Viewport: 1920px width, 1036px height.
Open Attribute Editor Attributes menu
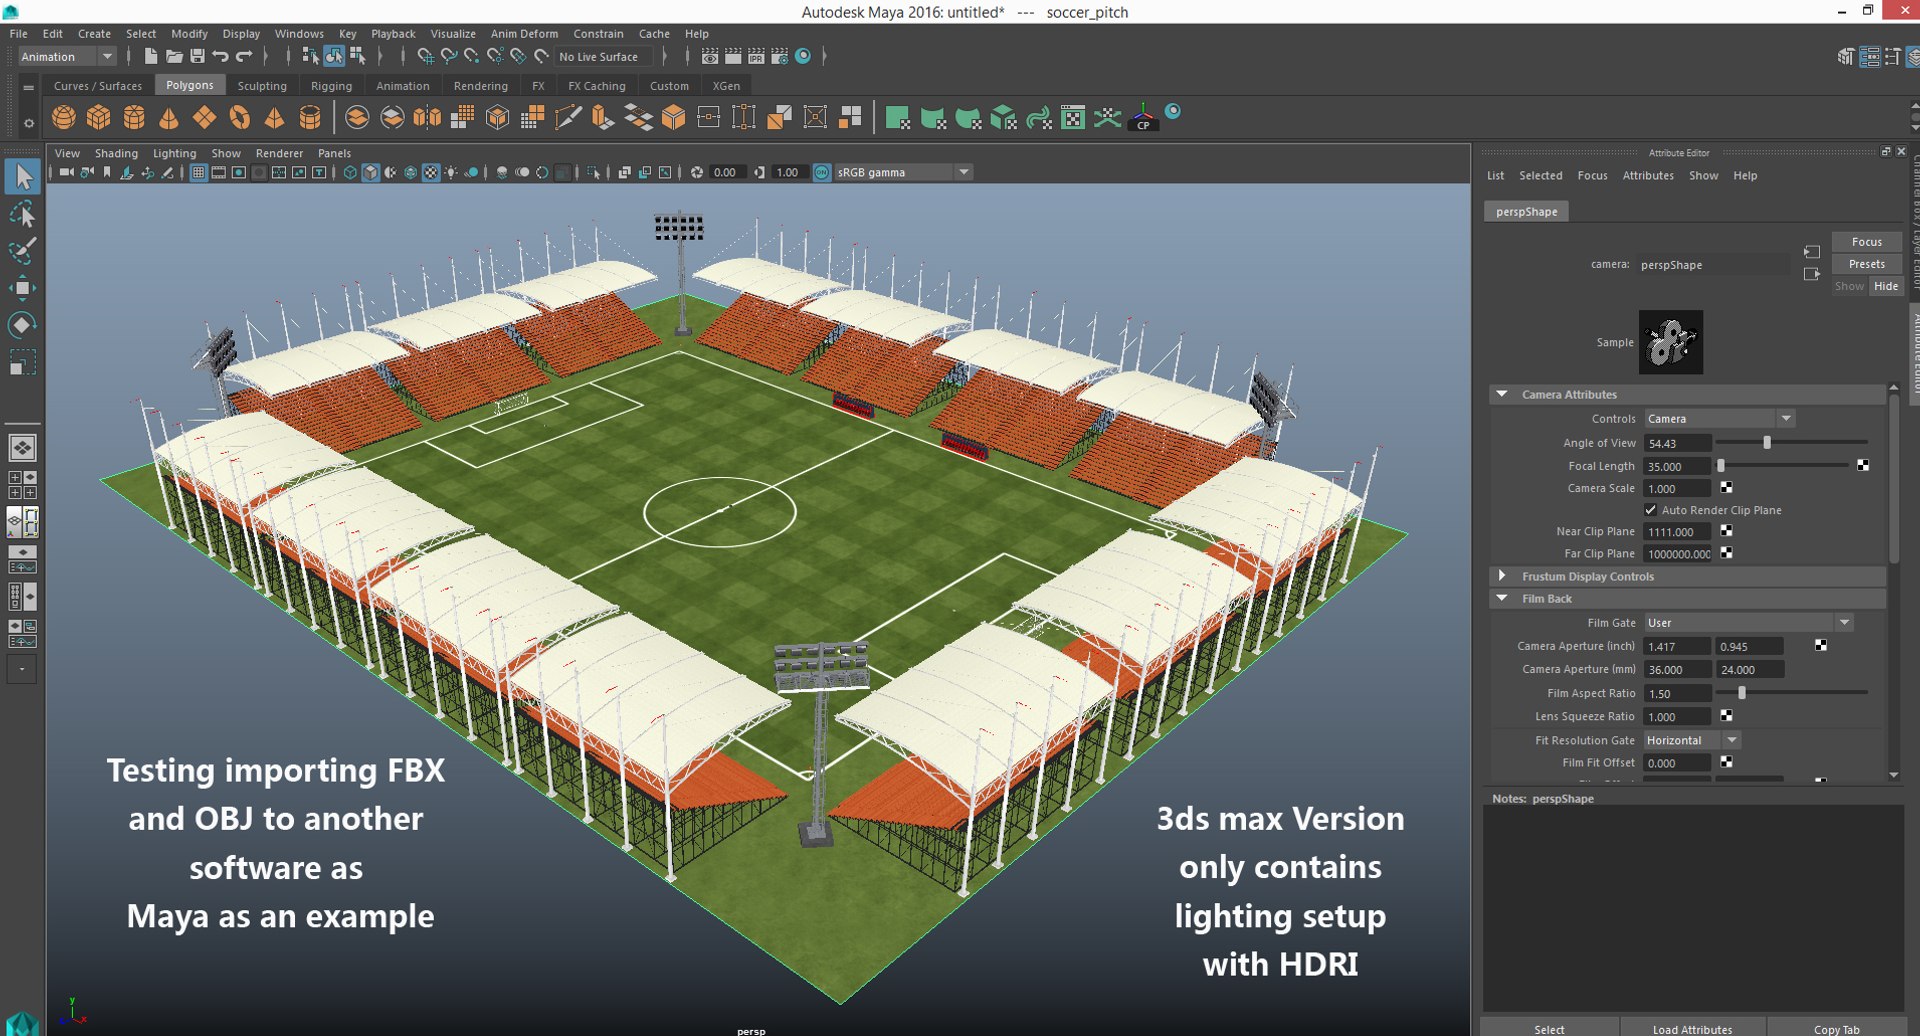pyautogui.click(x=1648, y=176)
